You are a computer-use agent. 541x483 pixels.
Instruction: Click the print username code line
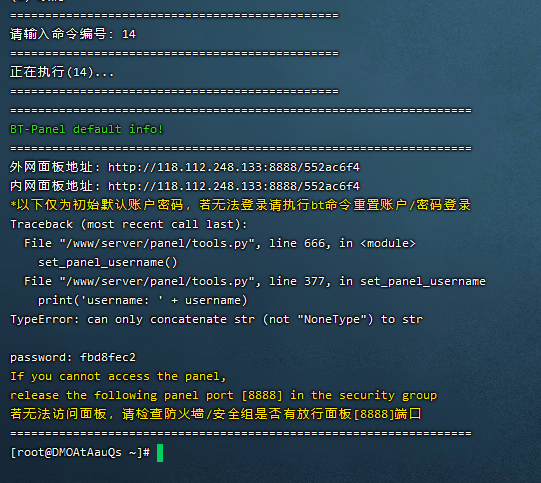coord(142,300)
